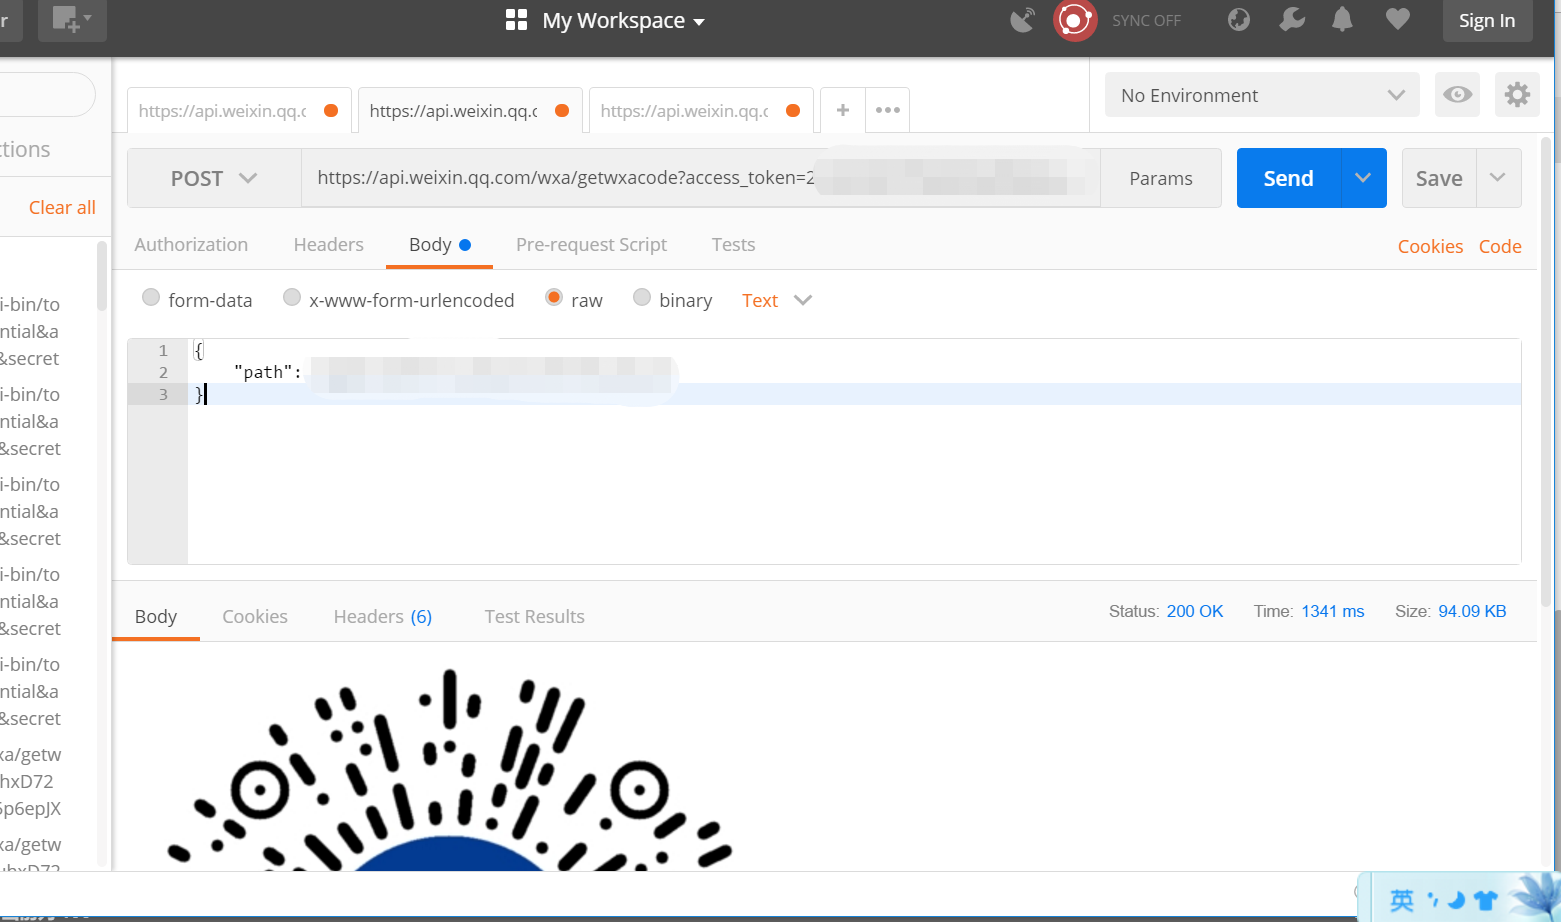Image resolution: width=1561 pixels, height=922 pixels.
Task: Expand the My Workspace dropdown
Action: coord(698,22)
